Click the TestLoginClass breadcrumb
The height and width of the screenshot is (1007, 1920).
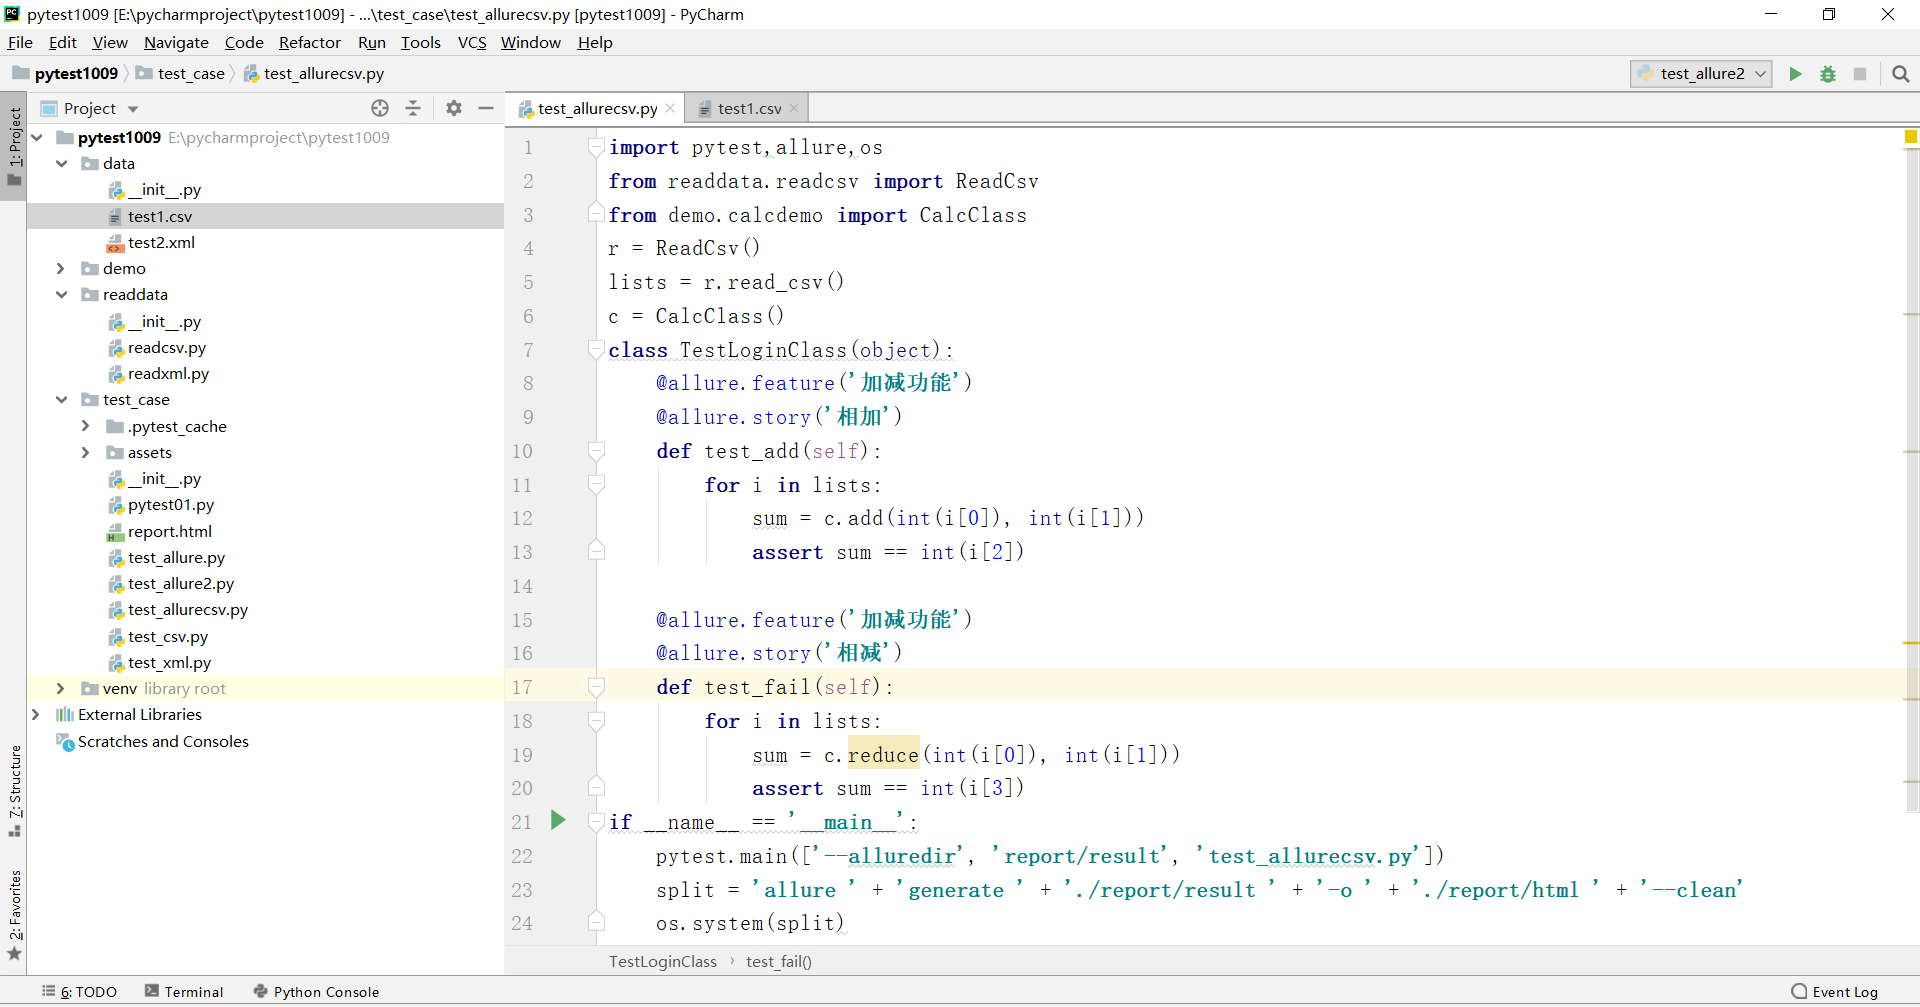point(662,961)
